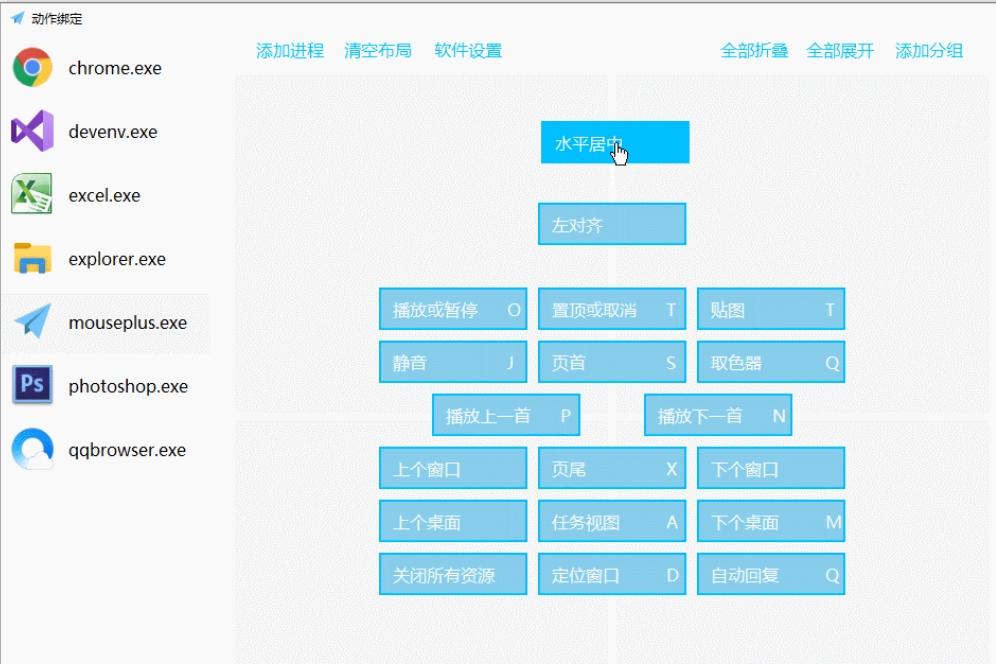This screenshot has height=664, width=996.
Task: Select photoshop.exe process name
Action: point(128,386)
